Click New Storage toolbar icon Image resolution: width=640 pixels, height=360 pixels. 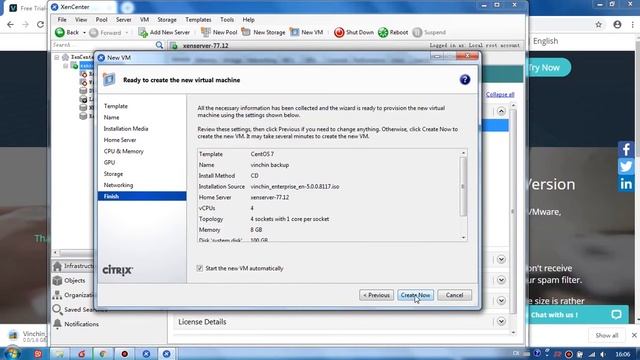coord(246,32)
